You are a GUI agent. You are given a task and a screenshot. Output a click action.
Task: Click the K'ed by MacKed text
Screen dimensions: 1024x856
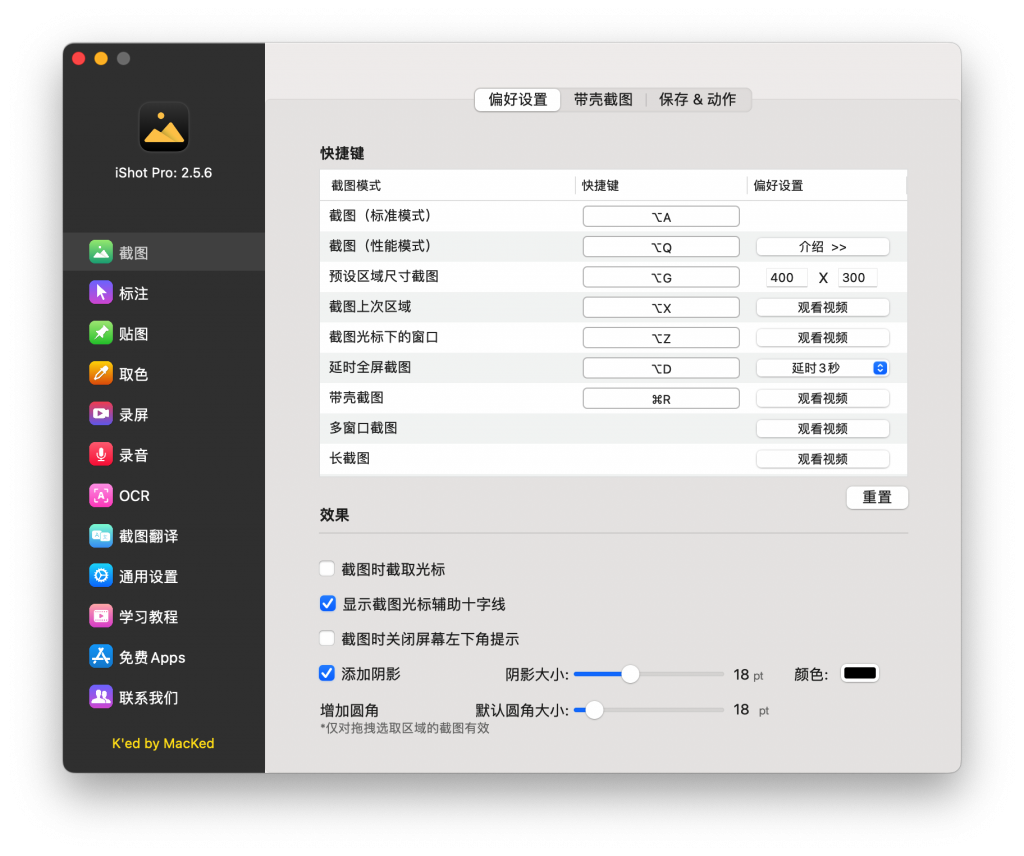(x=163, y=743)
